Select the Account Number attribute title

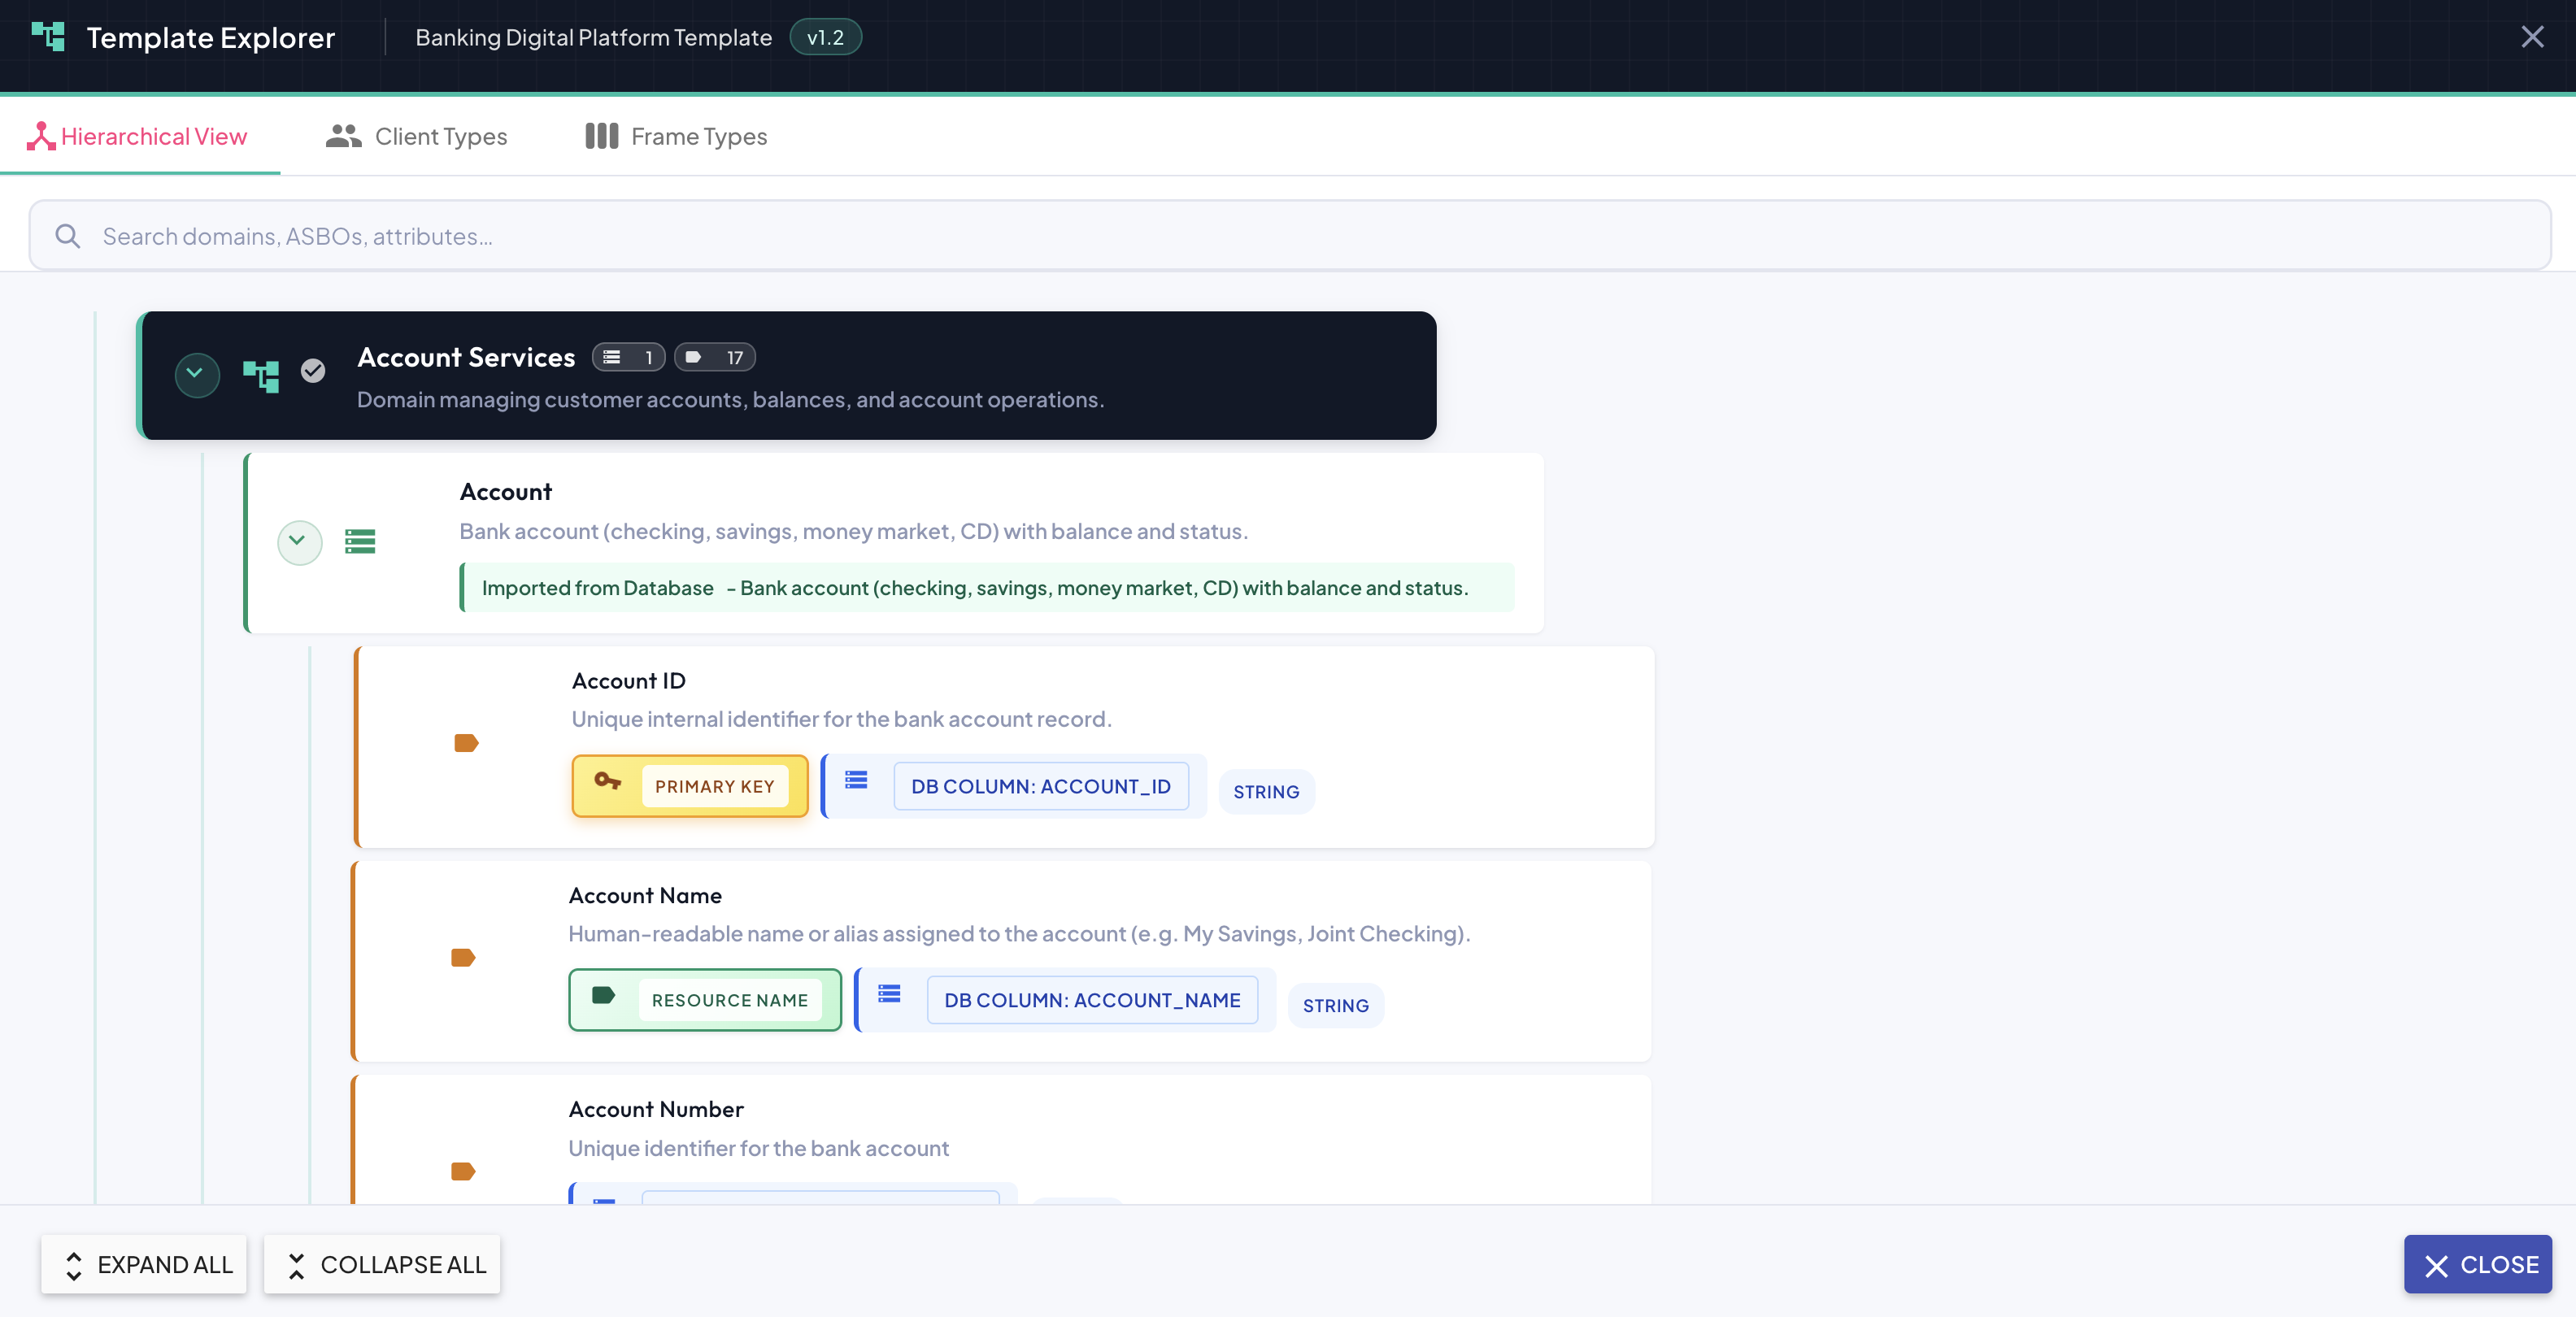(x=656, y=1109)
